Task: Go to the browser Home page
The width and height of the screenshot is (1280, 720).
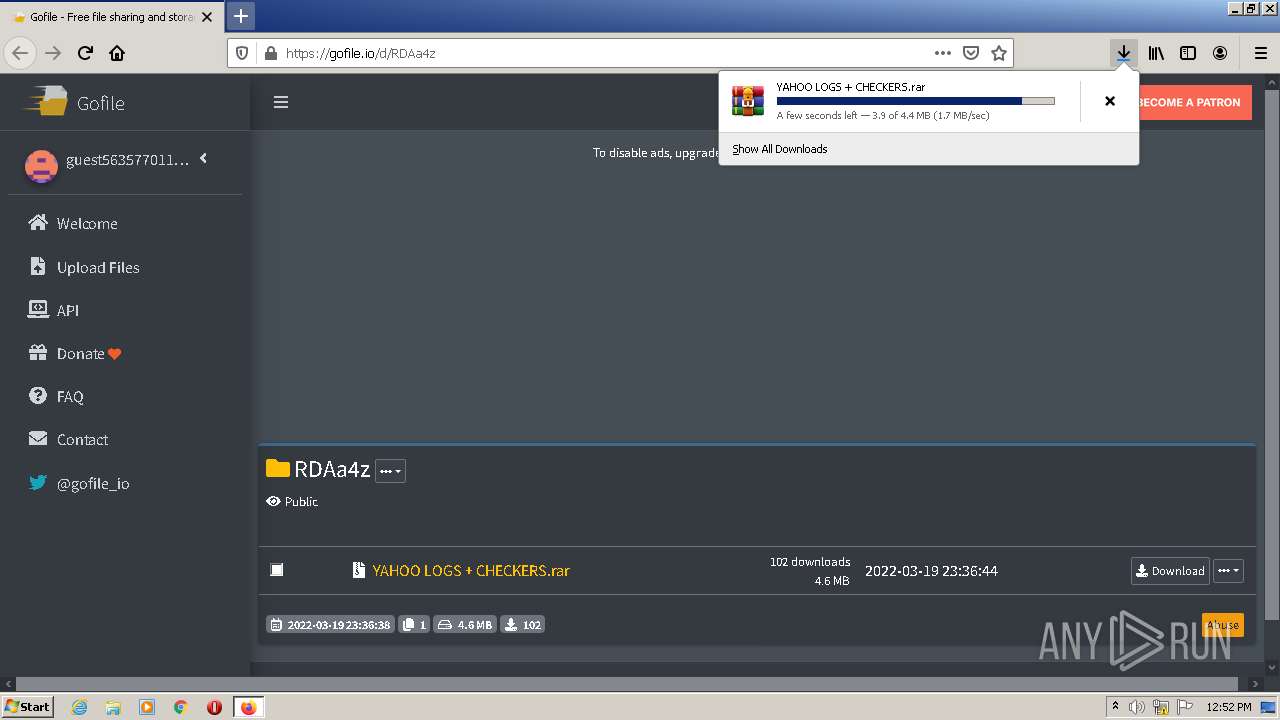Action: click(117, 53)
